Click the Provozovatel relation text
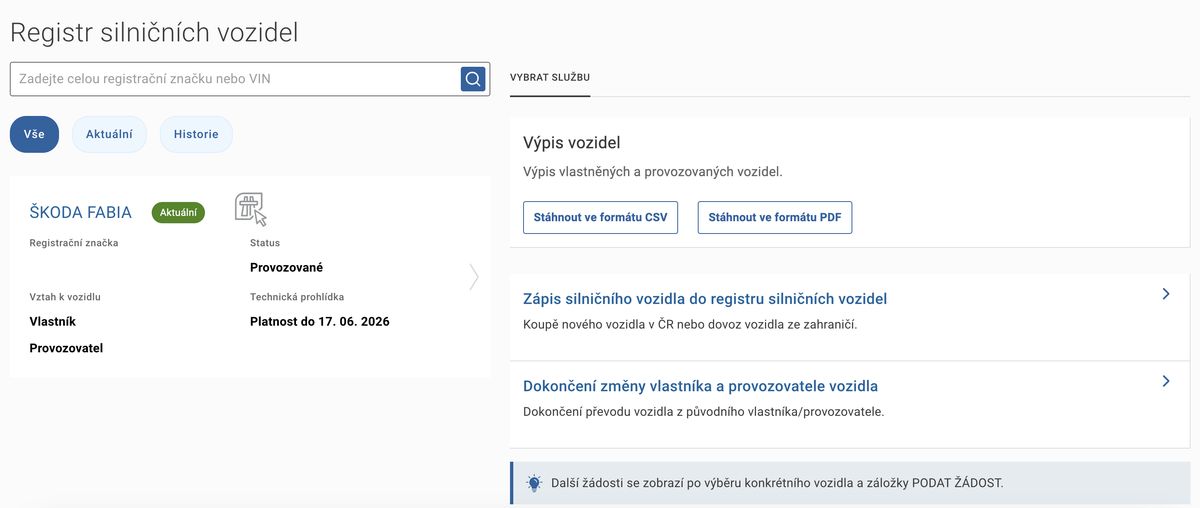This screenshot has height=508, width=1200. 66,348
